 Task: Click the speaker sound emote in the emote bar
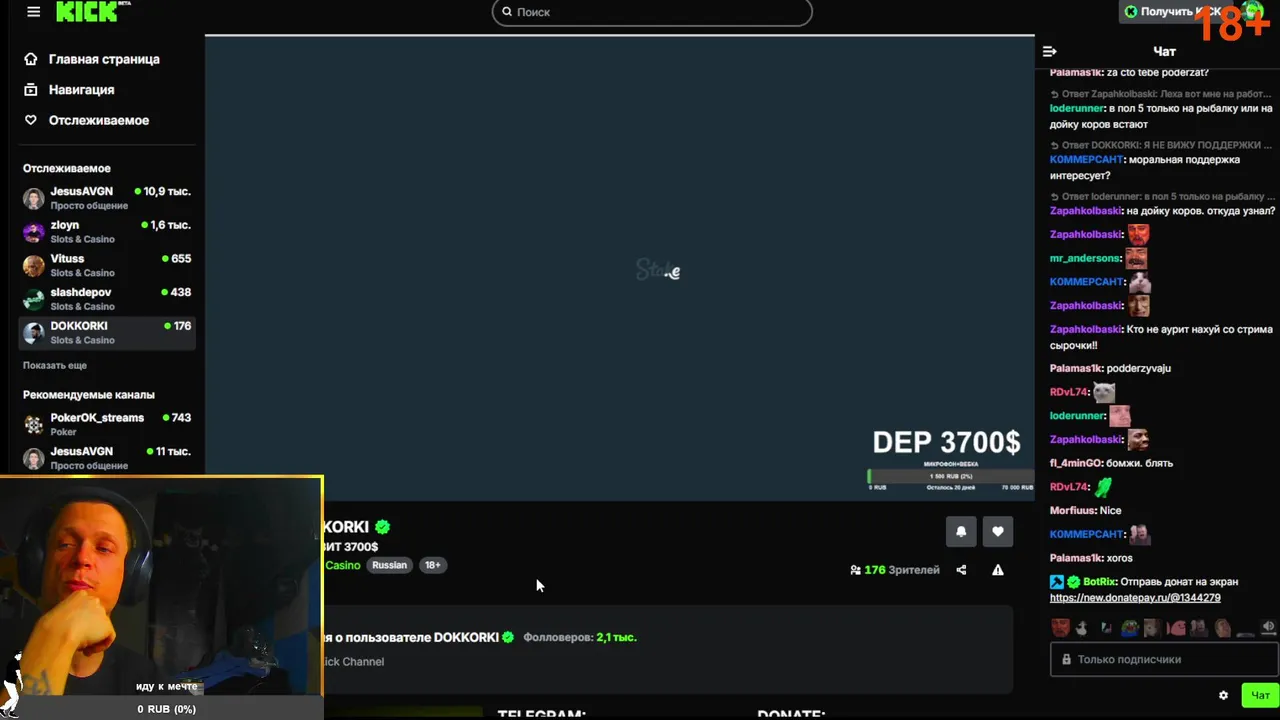point(1269,628)
